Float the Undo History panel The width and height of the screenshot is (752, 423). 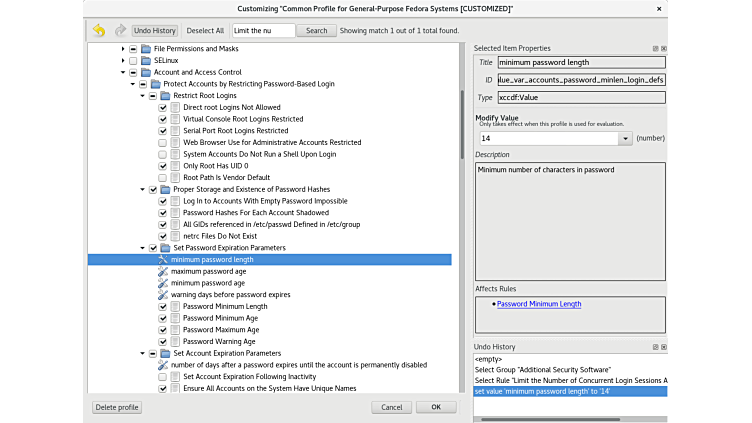(656, 347)
